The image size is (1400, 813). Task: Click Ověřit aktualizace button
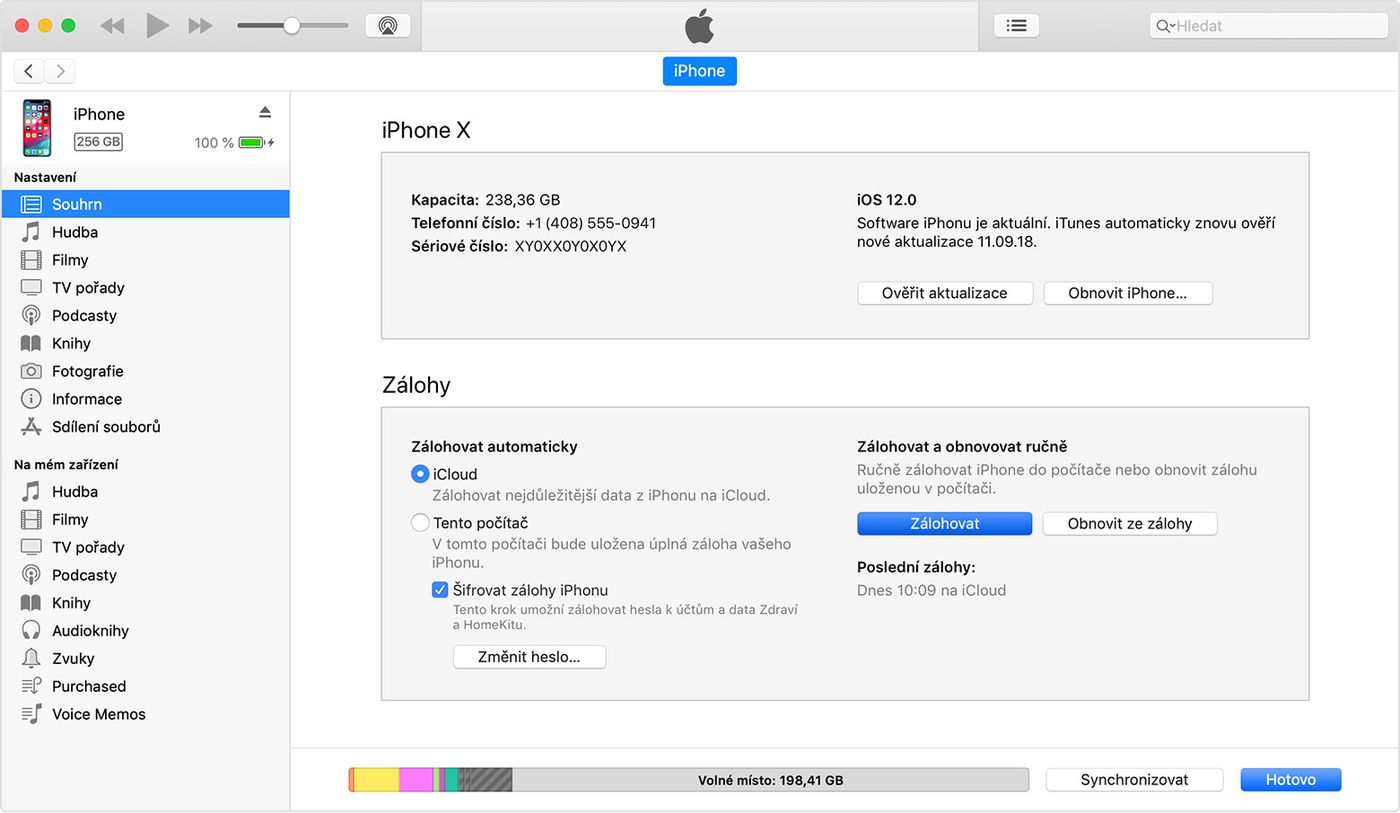point(944,293)
